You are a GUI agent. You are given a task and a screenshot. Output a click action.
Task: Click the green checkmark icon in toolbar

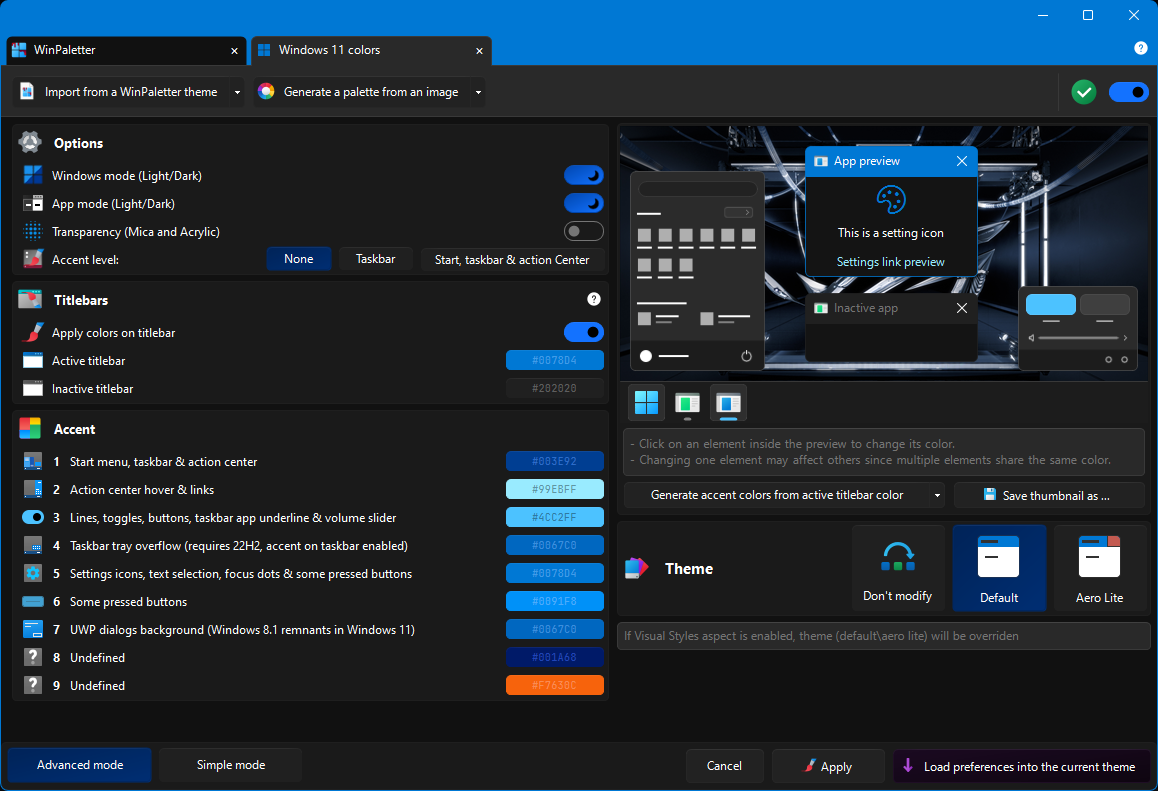click(x=1083, y=92)
